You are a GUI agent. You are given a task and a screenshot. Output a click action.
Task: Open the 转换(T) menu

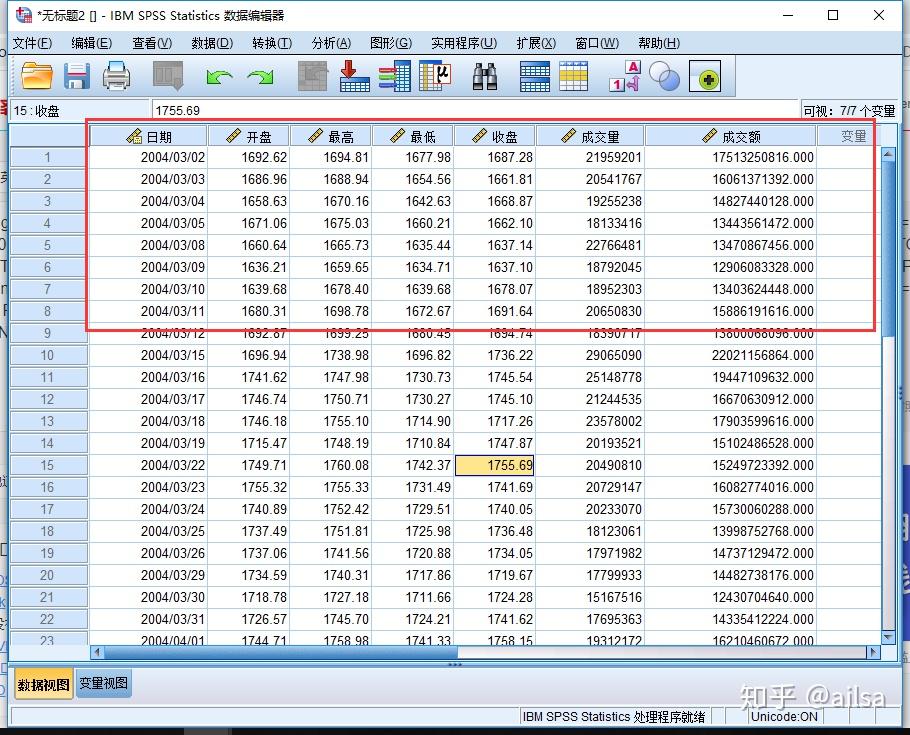271,43
